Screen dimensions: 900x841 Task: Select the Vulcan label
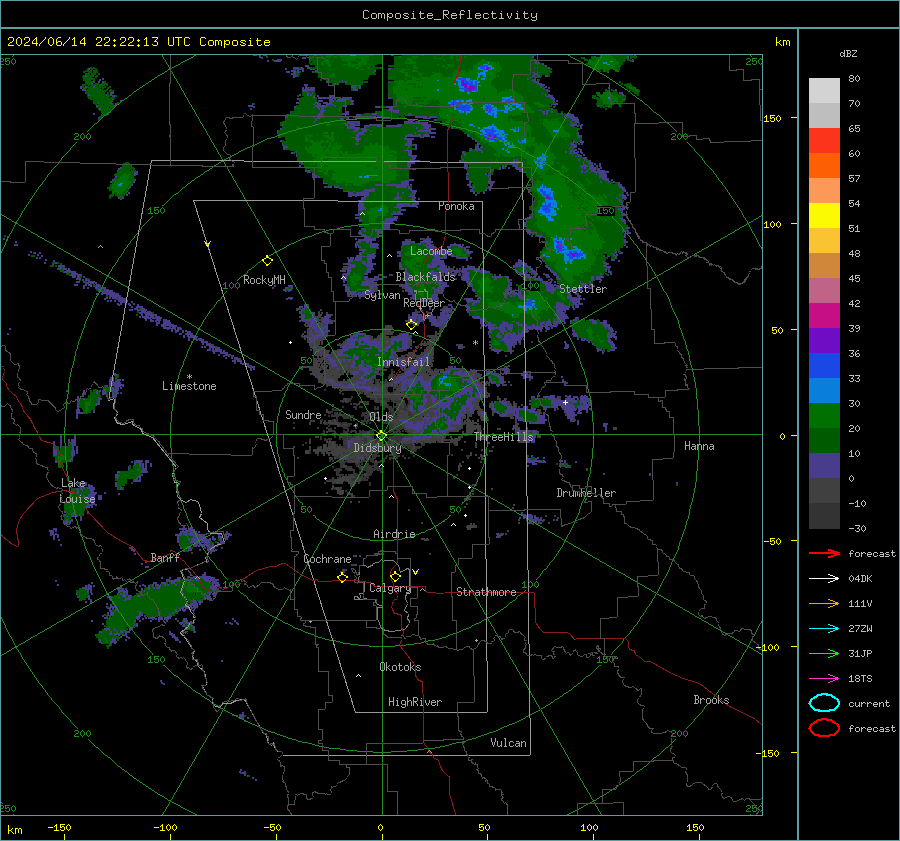(x=508, y=743)
